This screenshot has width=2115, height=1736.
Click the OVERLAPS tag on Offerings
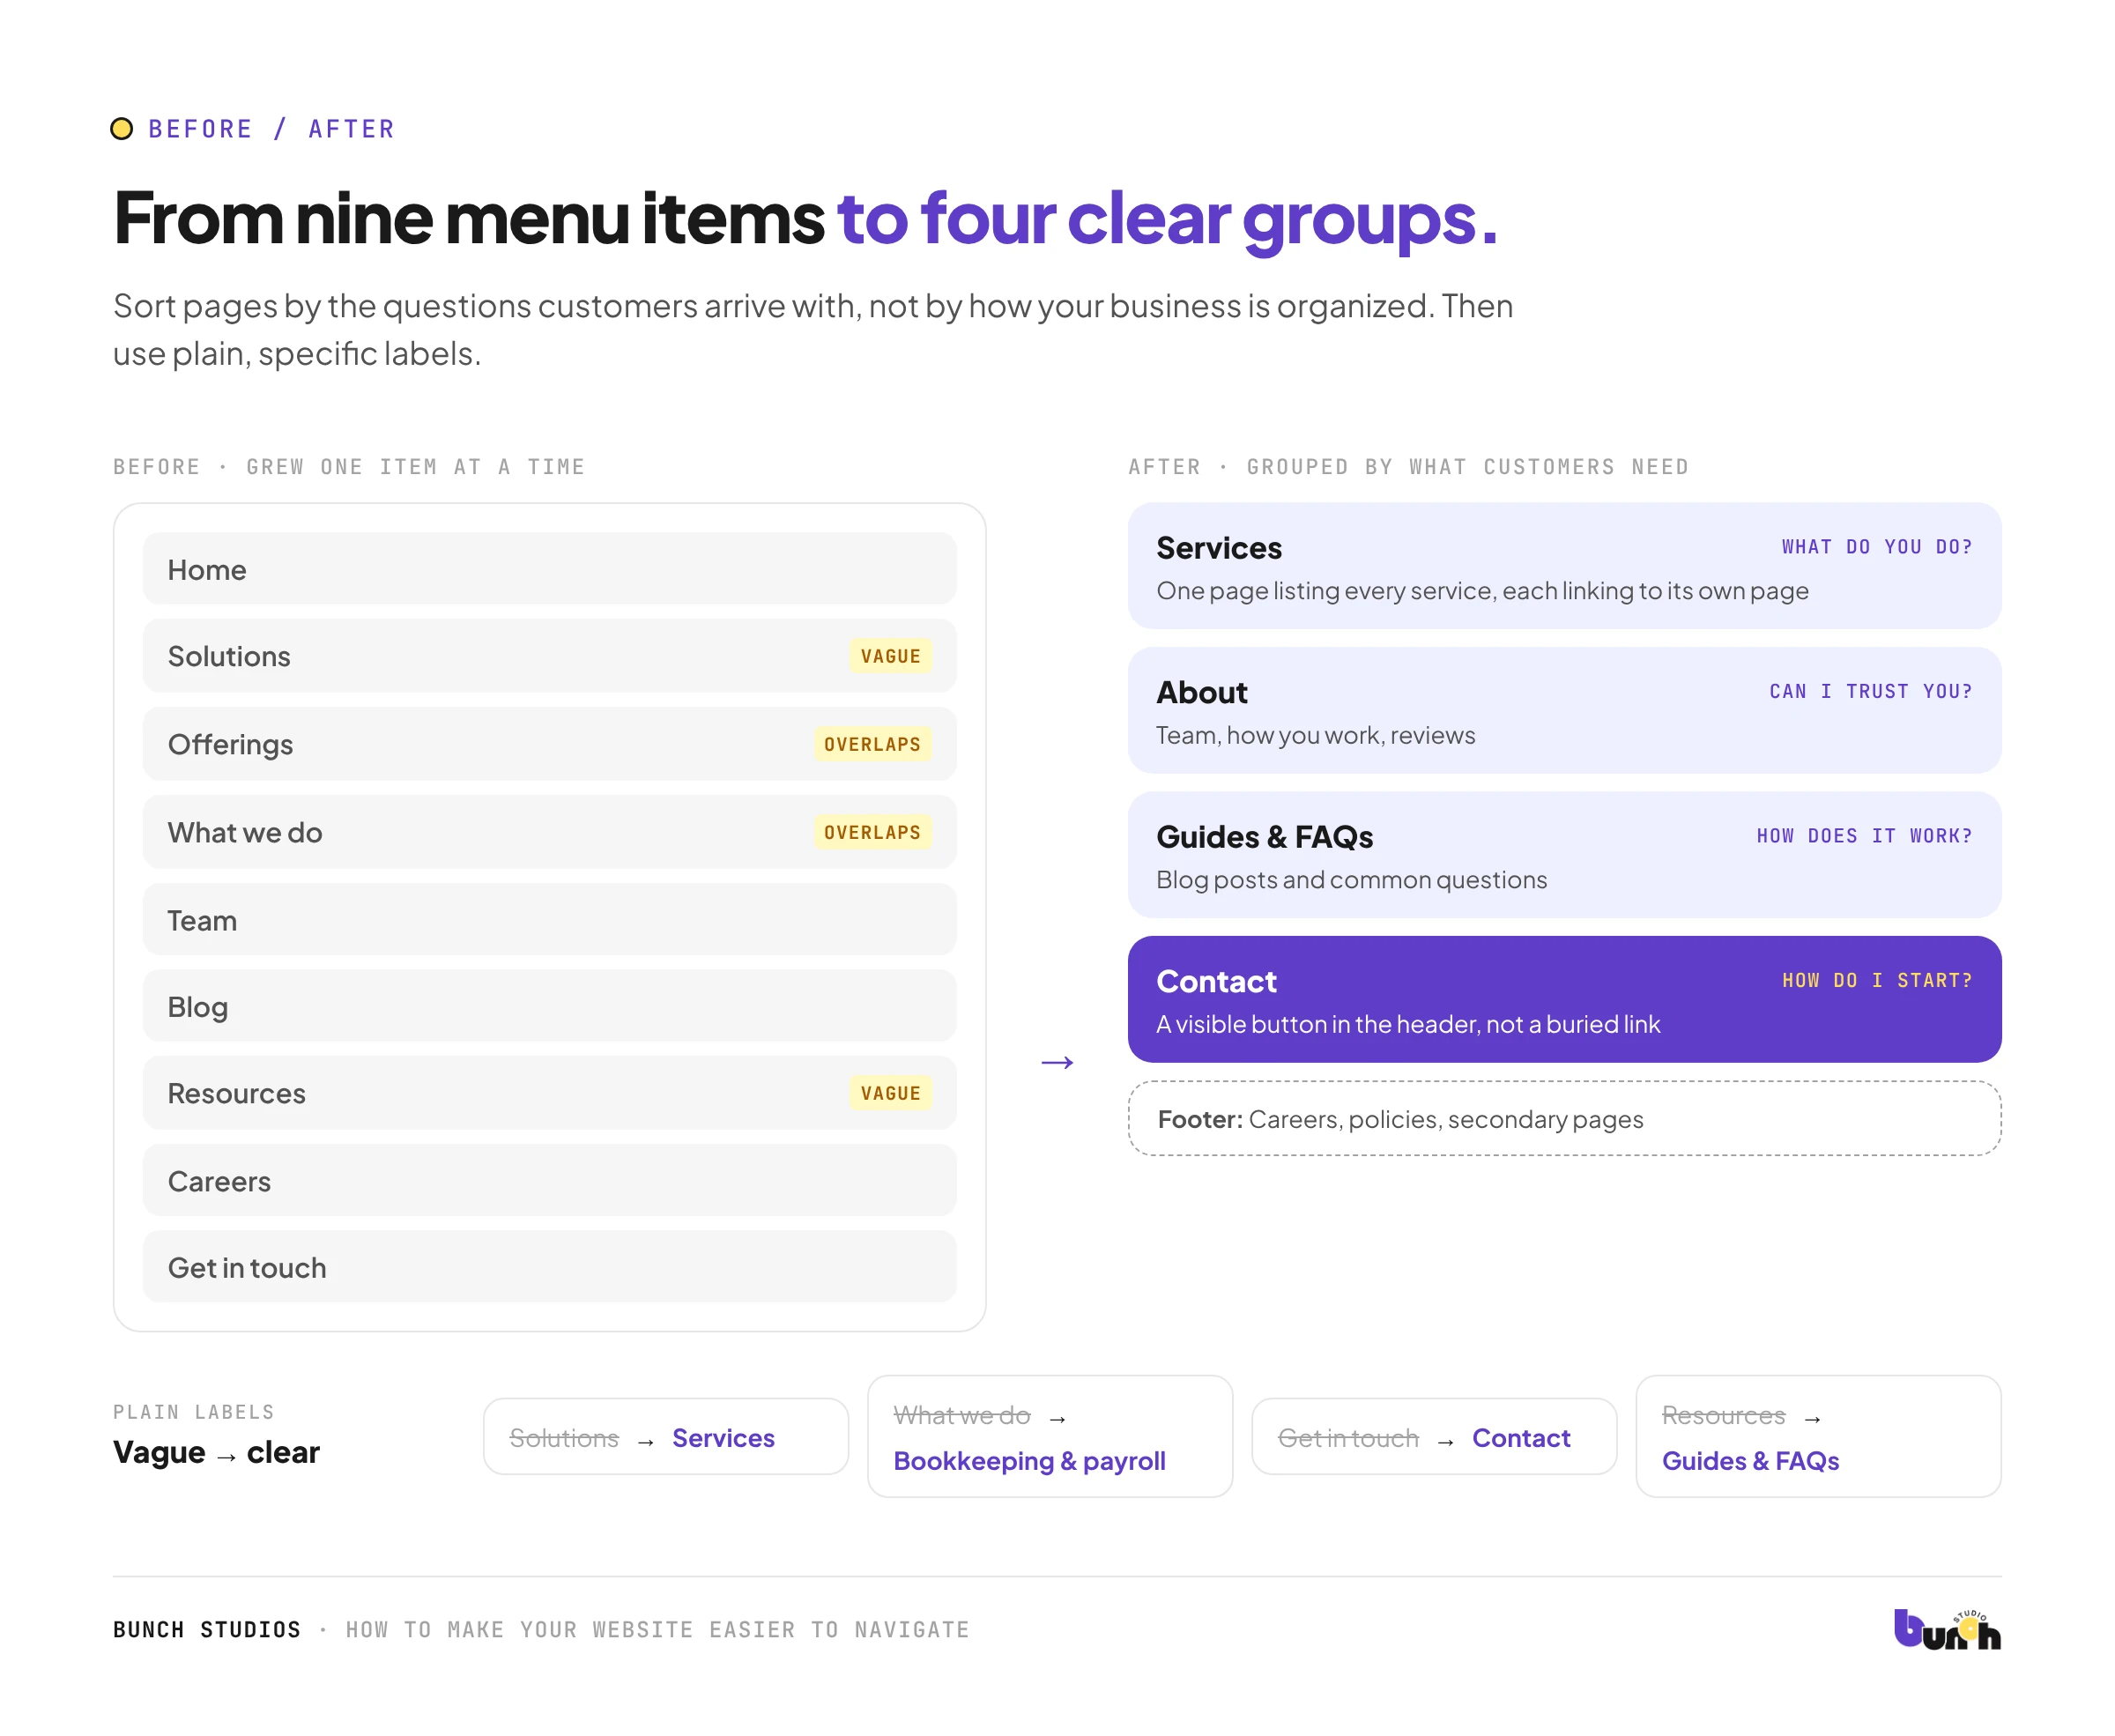click(872, 744)
